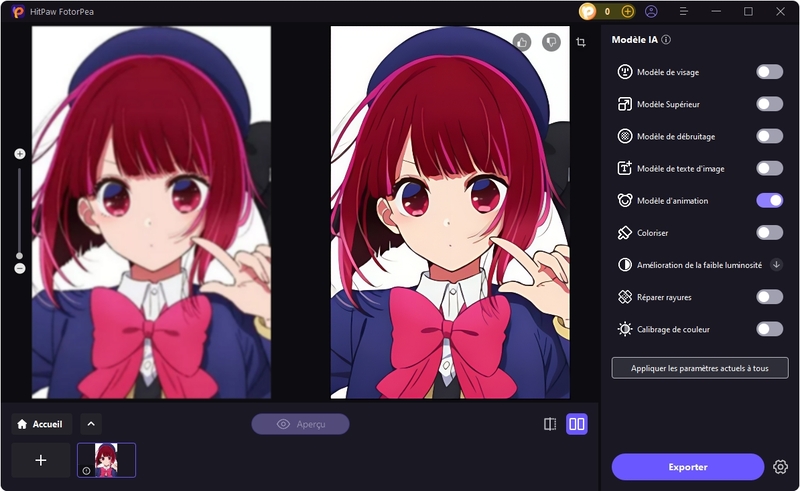
Task: Click the low-light half-circle icon
Action: click(624, 265)
